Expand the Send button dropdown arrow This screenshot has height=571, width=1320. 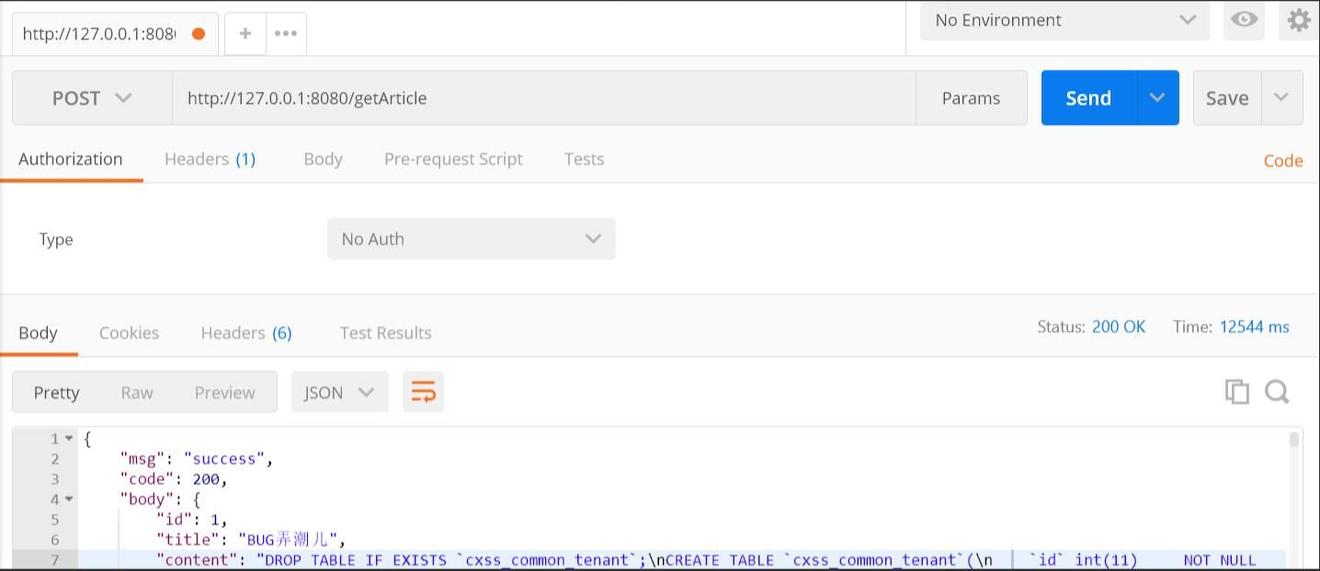[1158, 98]
